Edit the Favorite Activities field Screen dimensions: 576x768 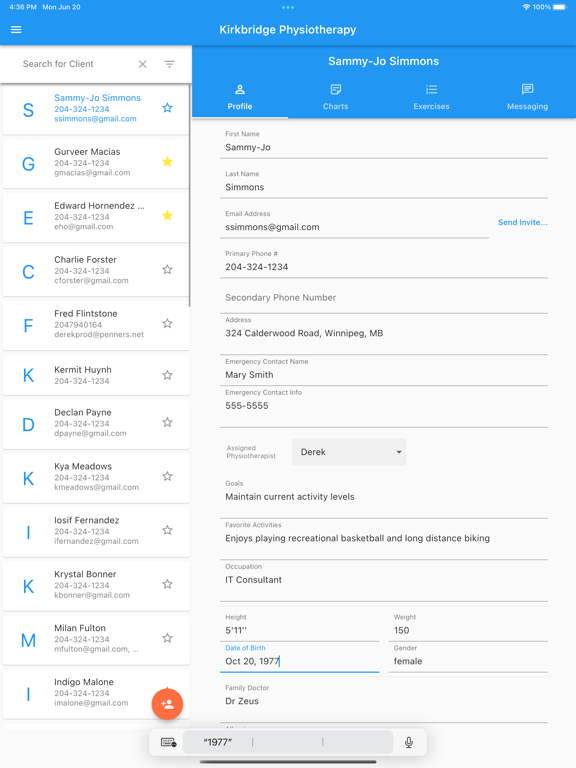pyautogui.click(x=384, y=539)
